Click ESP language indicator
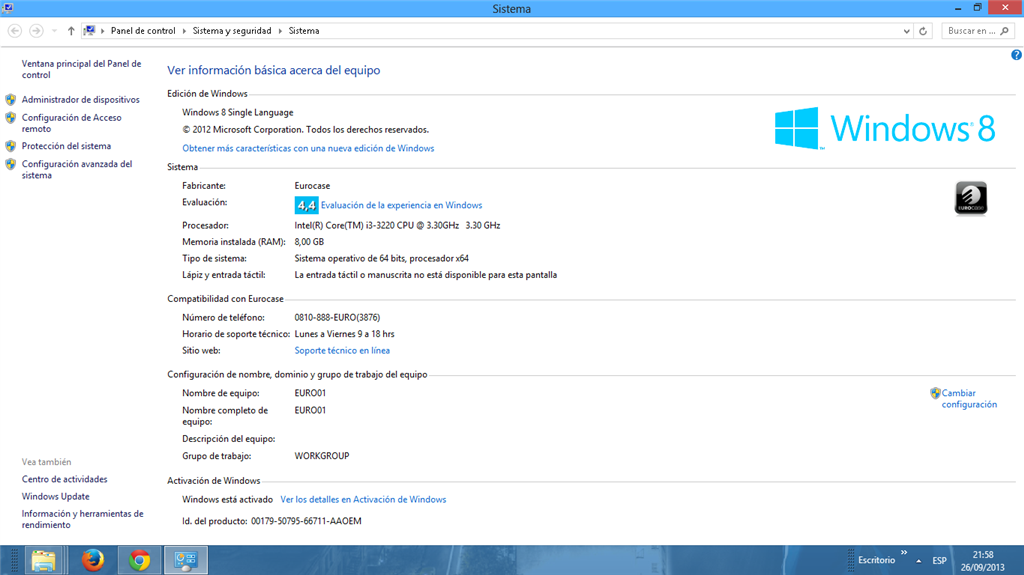This screenshot has width=1024, height=575. [939, 561]
